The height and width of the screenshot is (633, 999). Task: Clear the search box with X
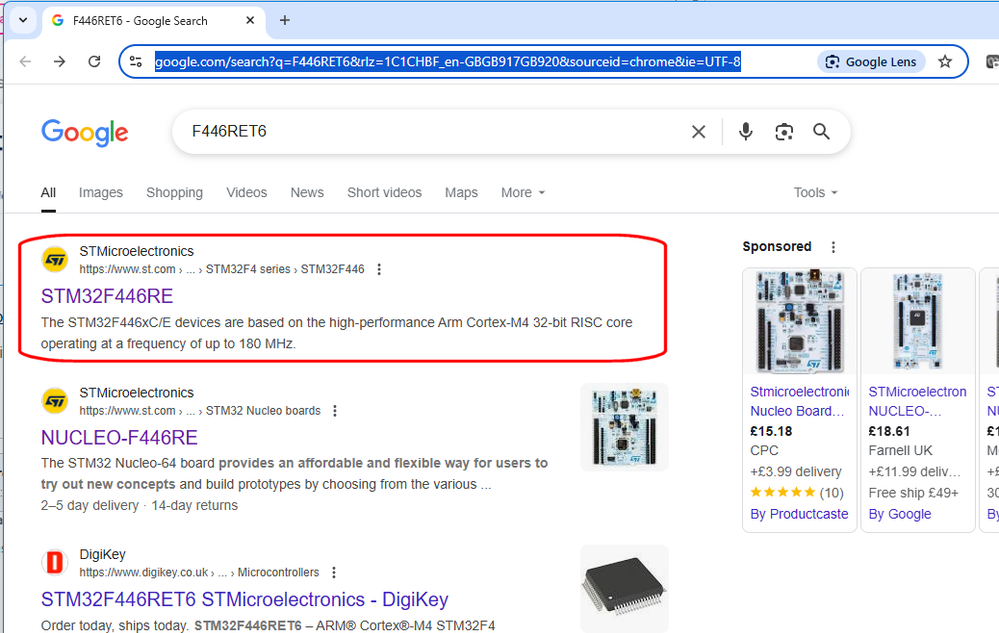(698, 132)
